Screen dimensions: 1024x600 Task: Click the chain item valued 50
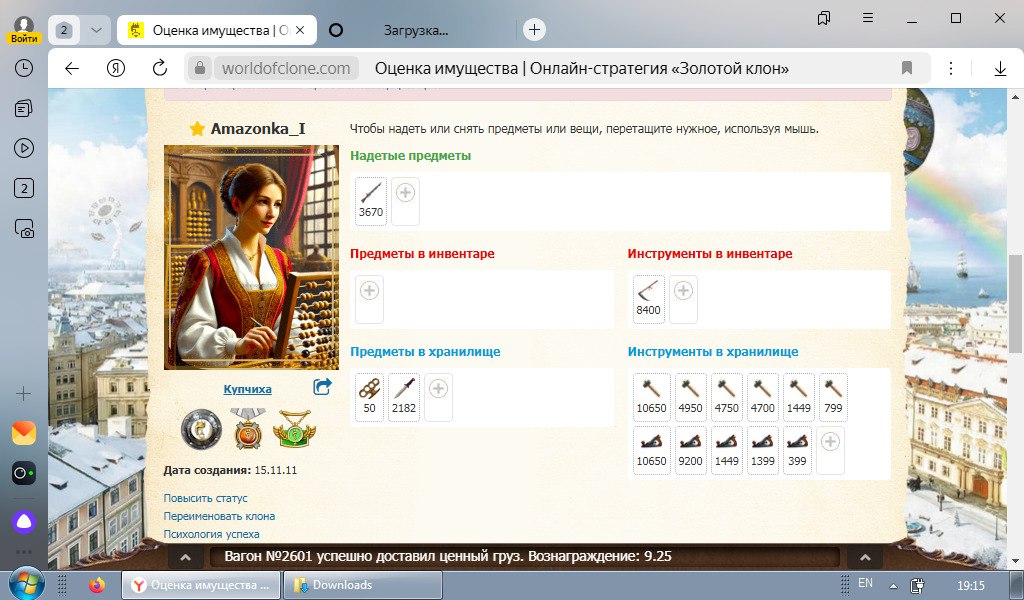[370, 396]
